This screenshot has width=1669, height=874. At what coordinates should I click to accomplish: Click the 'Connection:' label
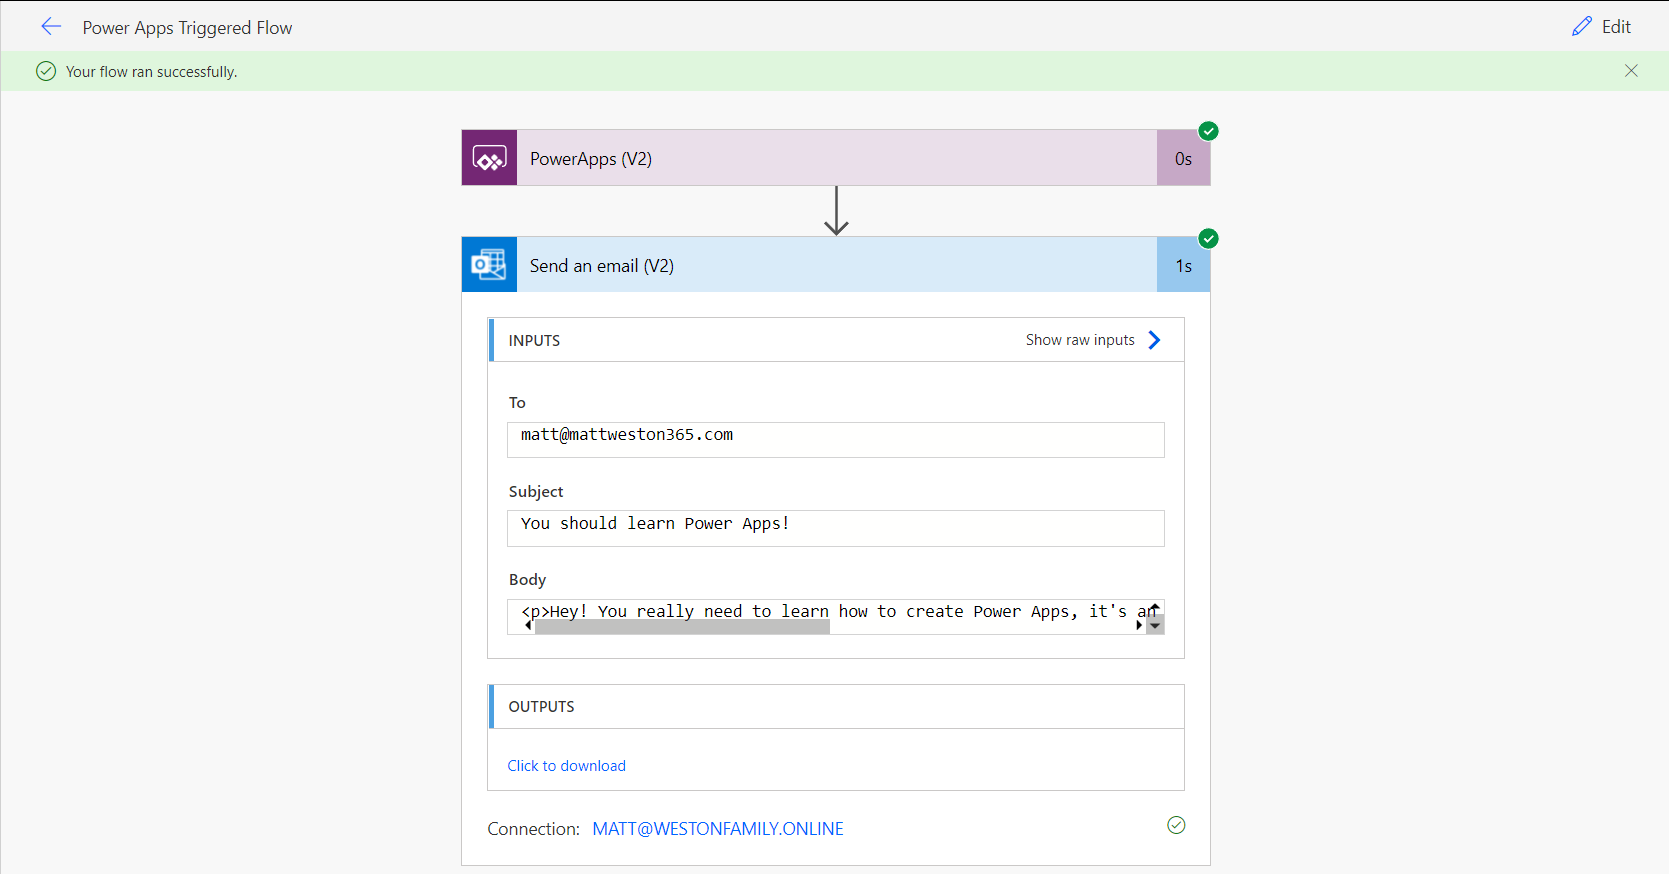point(533,829)
